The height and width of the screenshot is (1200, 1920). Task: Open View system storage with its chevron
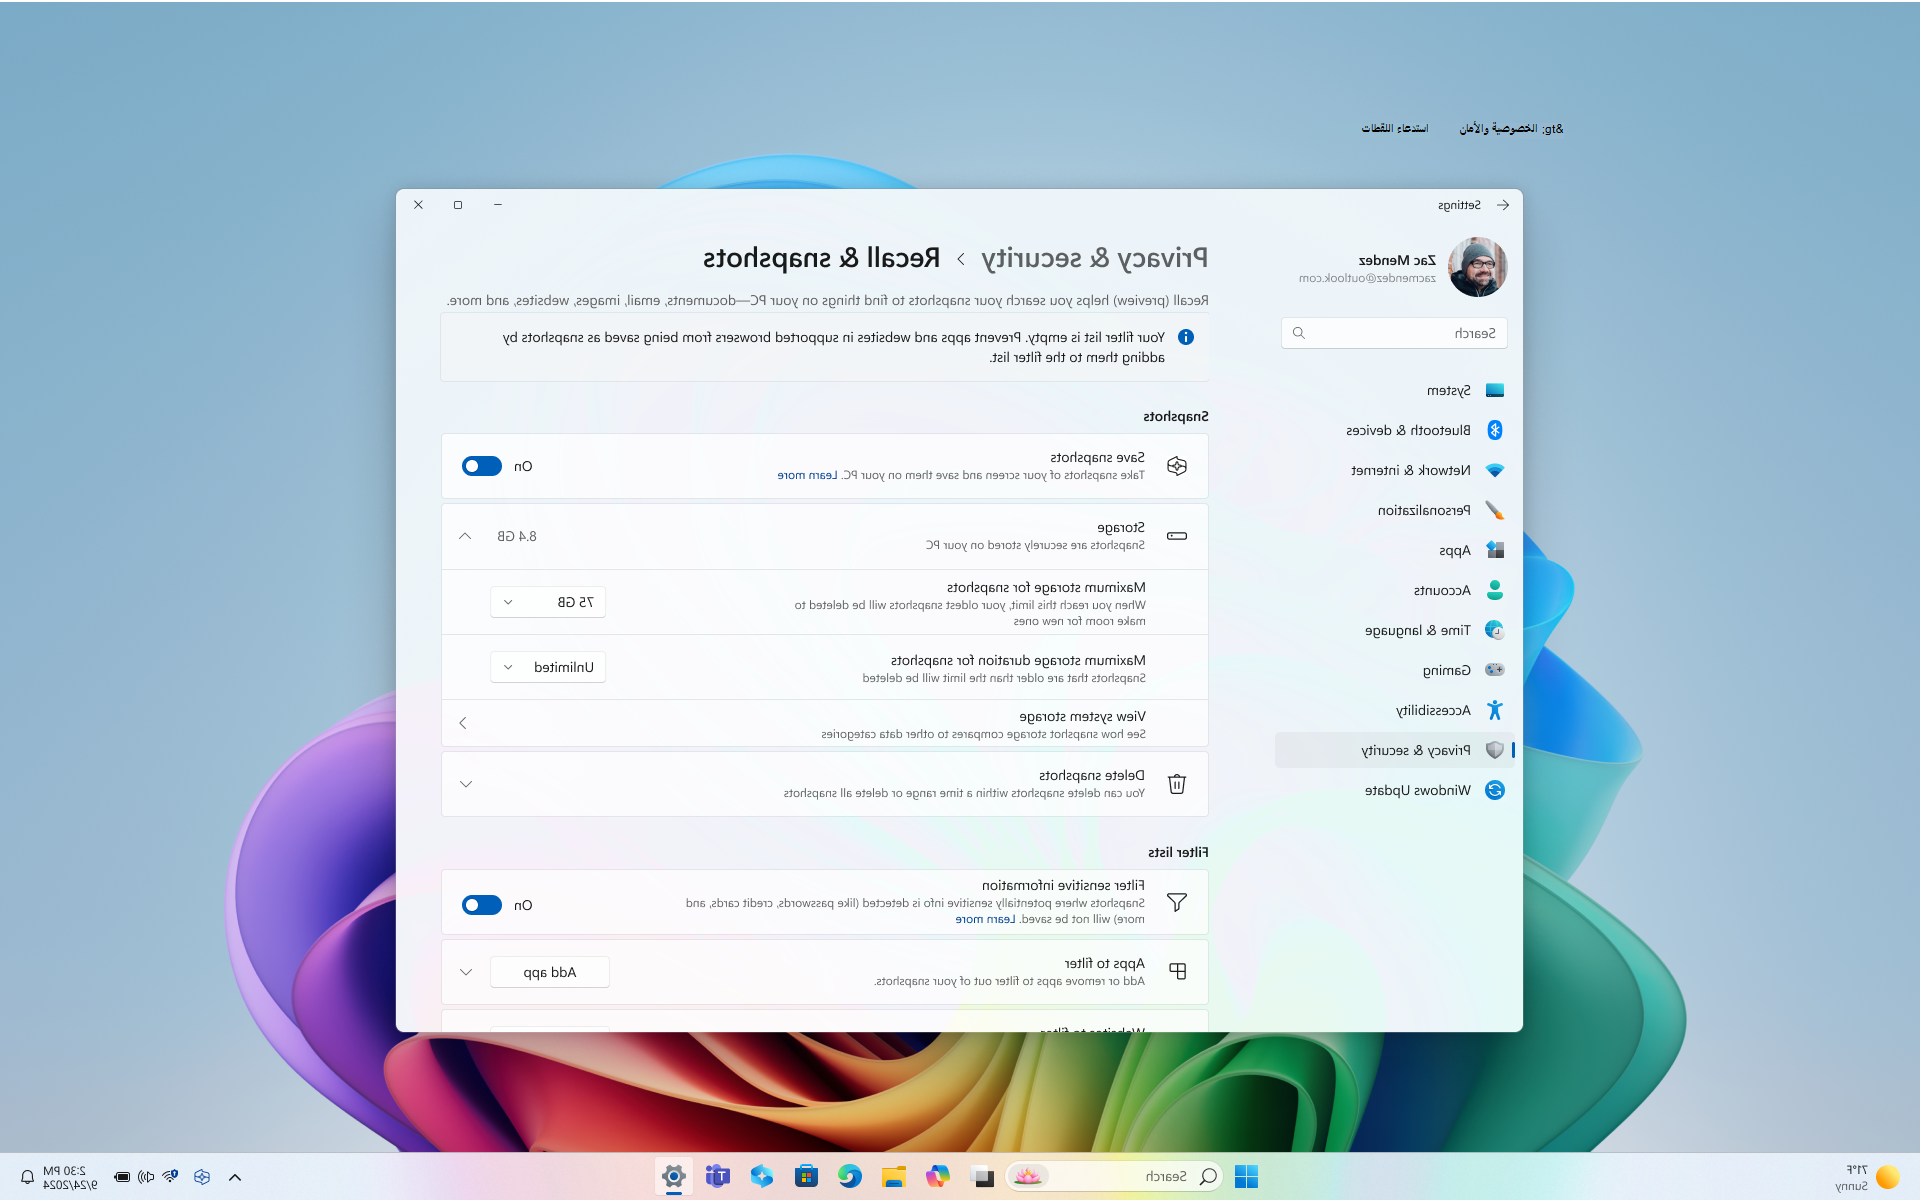[x=463, y=723]
